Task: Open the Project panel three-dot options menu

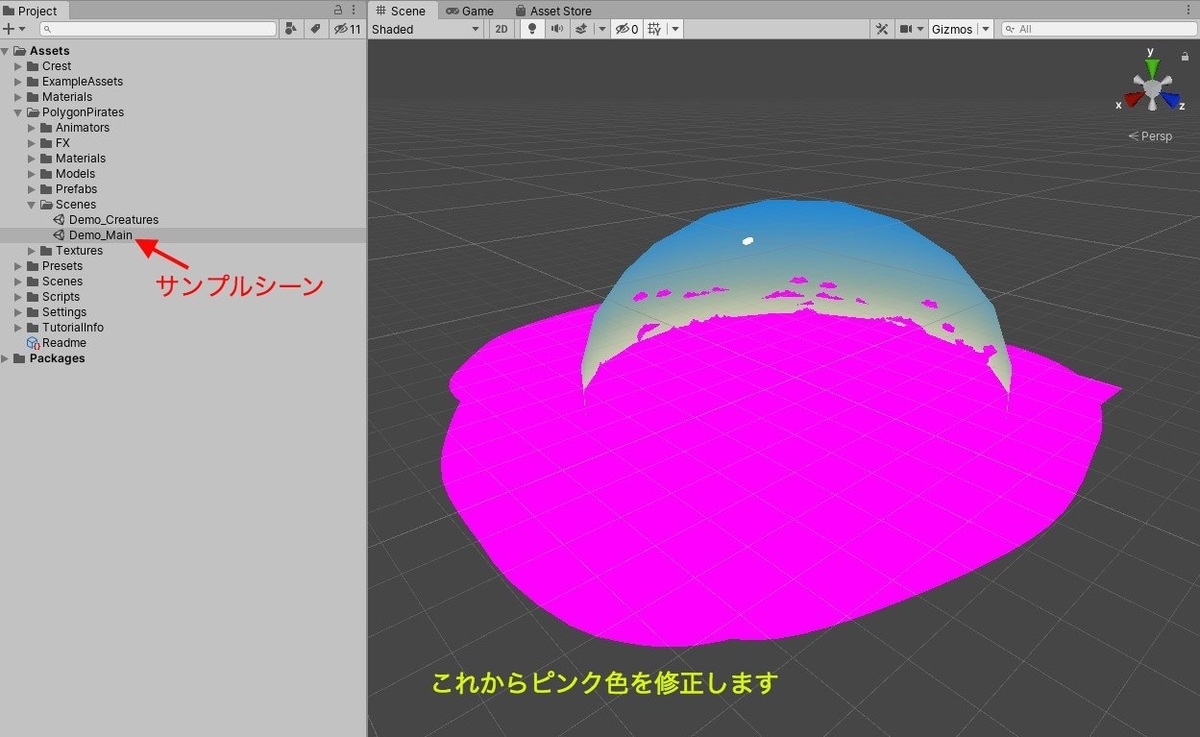Action: pos(354,10)
